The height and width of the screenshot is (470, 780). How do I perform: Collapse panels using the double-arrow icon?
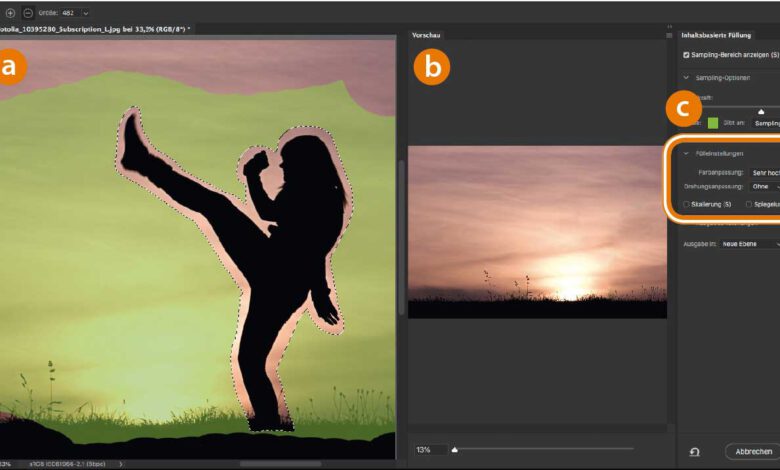click(x=670, y=27)
